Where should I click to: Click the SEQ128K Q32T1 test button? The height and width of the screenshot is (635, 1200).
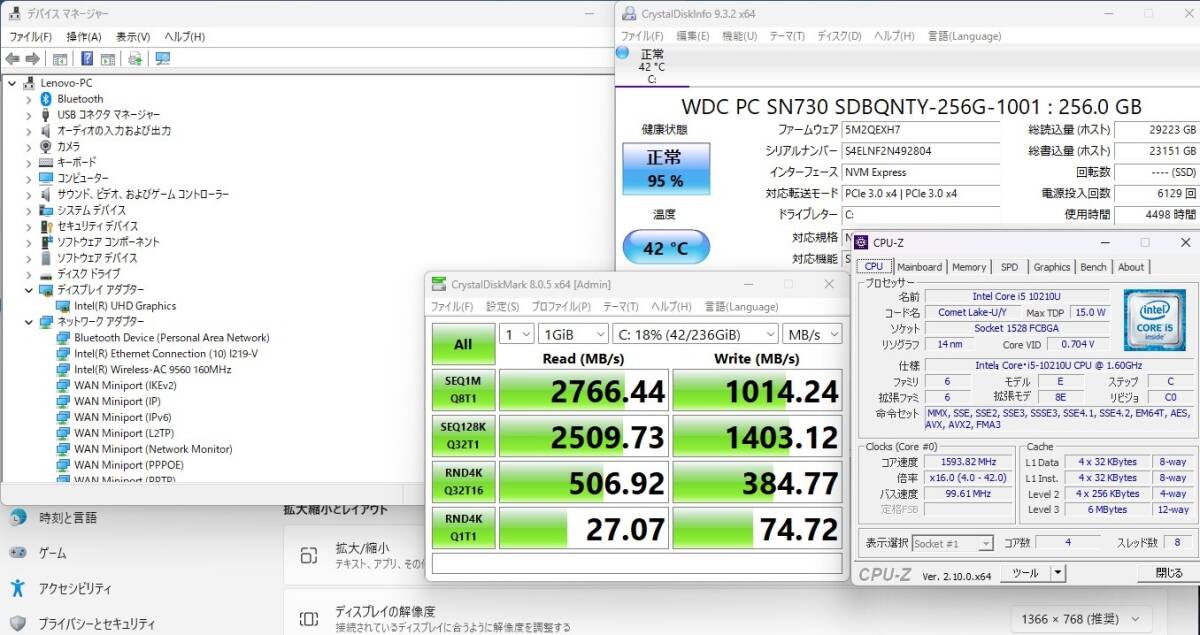[x=463, y=436]
